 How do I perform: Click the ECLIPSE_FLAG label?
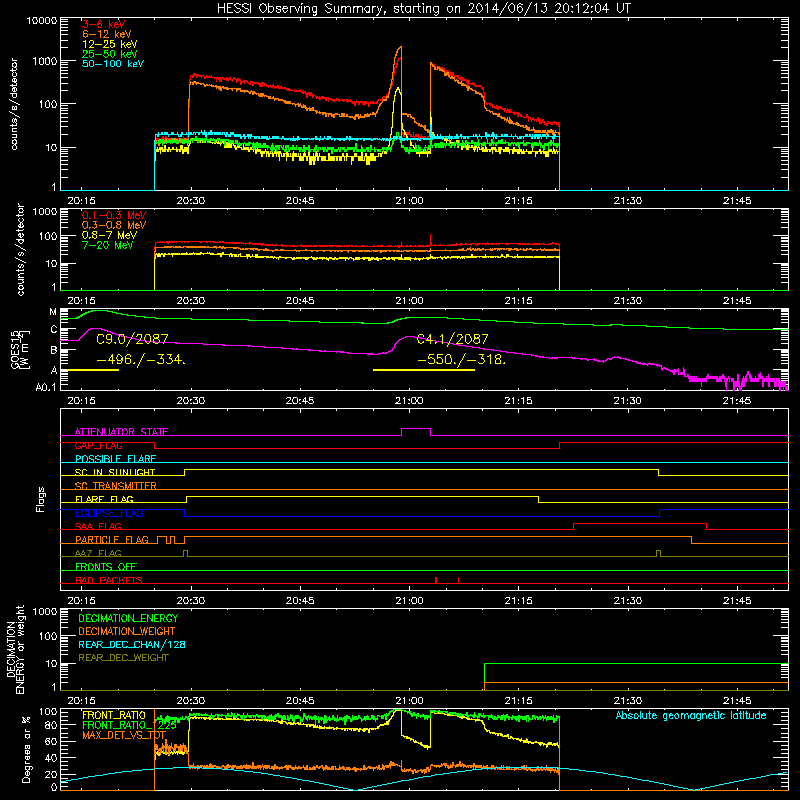click(x=109, y=513)
